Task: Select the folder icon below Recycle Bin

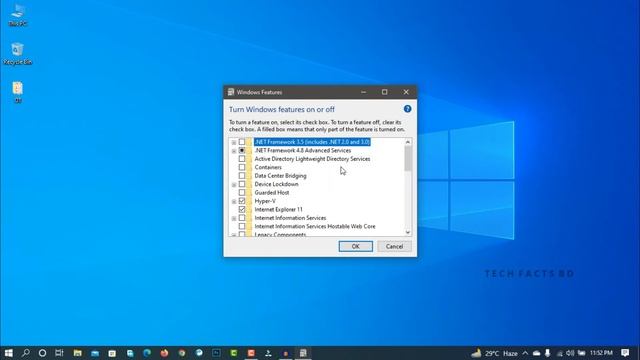Action: 18,92
